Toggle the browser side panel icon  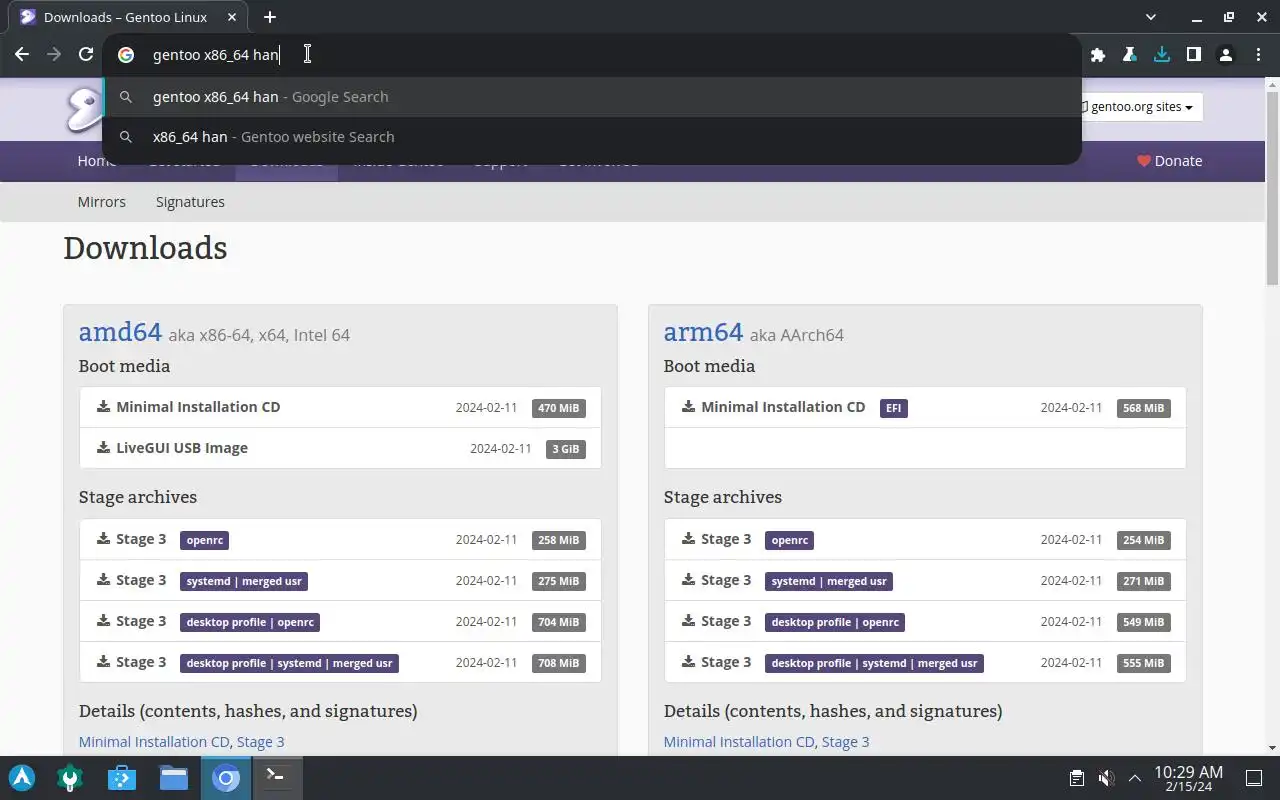(1193, 55)
